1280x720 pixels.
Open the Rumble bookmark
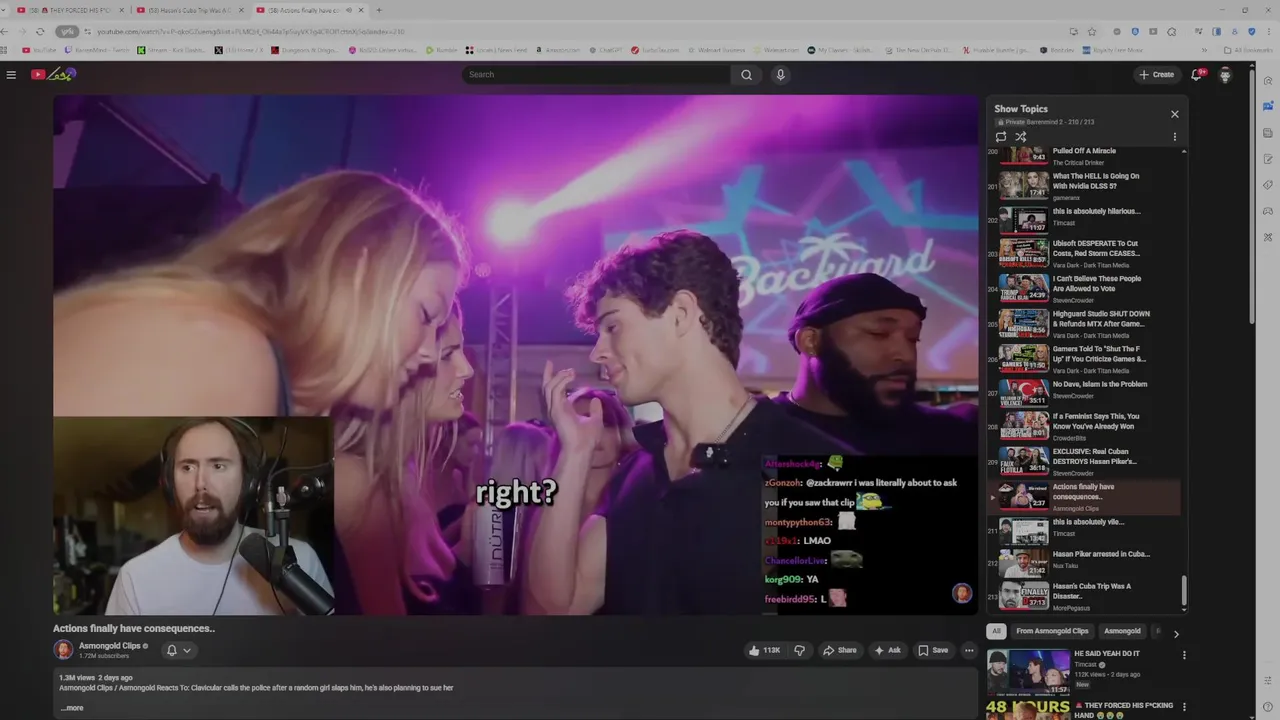pos(441,50)
